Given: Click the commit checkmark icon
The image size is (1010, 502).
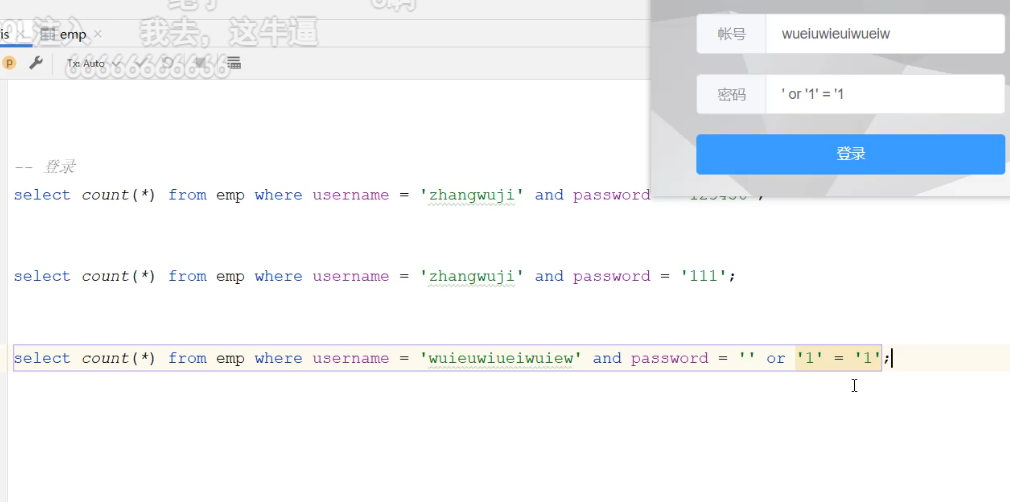Looking at the screenshot, I should pyautogui.click(x=142, y=63).
